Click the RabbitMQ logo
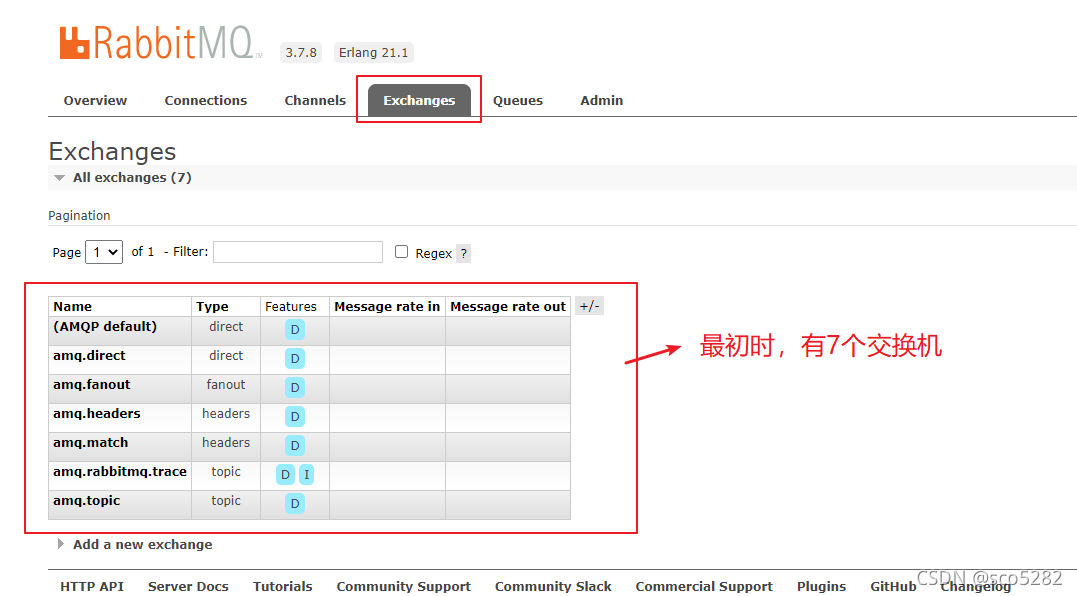 coord(161,43)
